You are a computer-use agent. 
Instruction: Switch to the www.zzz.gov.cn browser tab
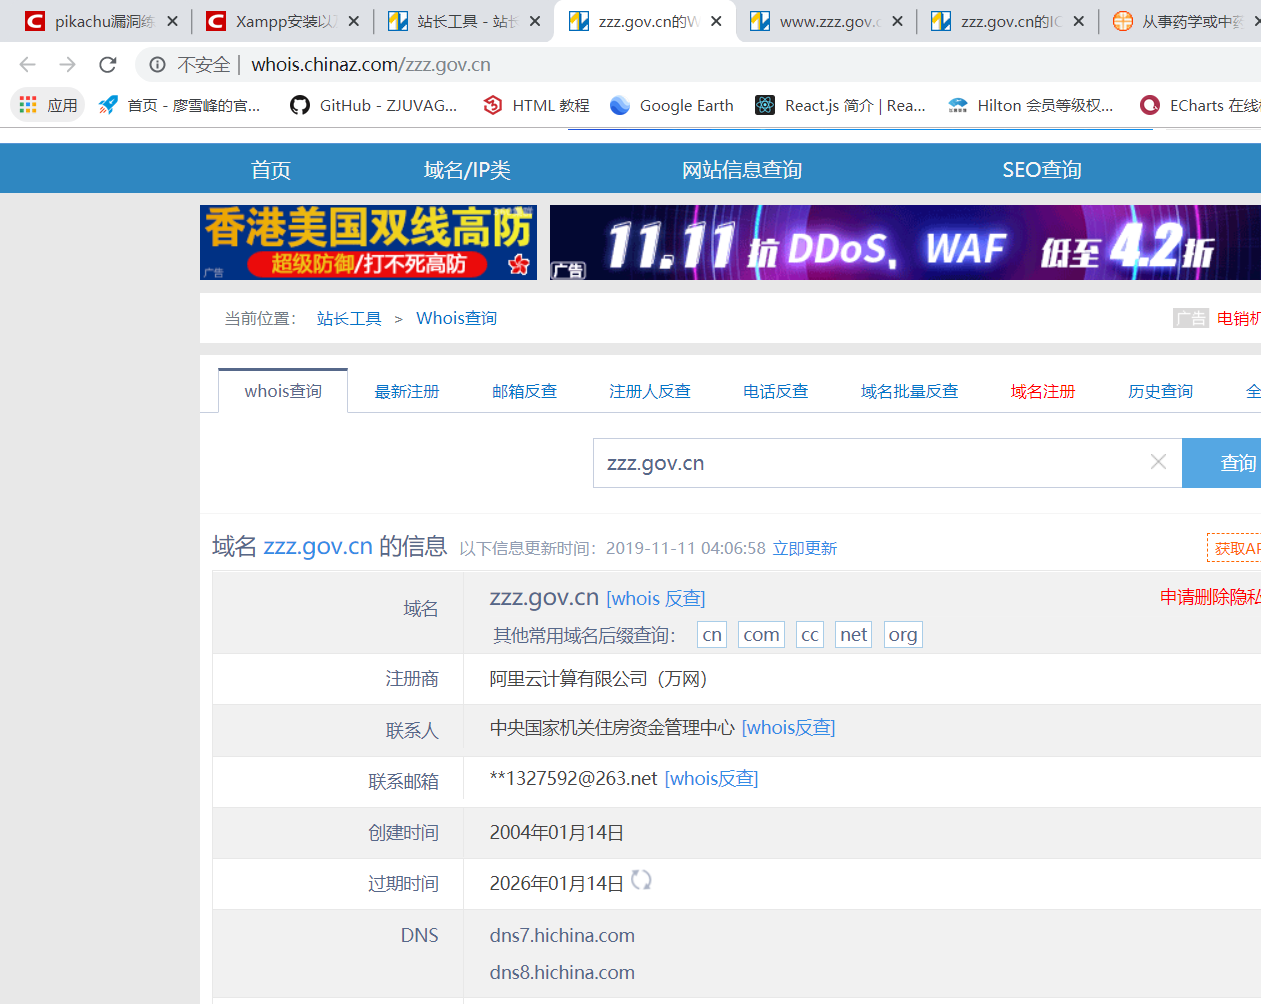tap(815, 21)
